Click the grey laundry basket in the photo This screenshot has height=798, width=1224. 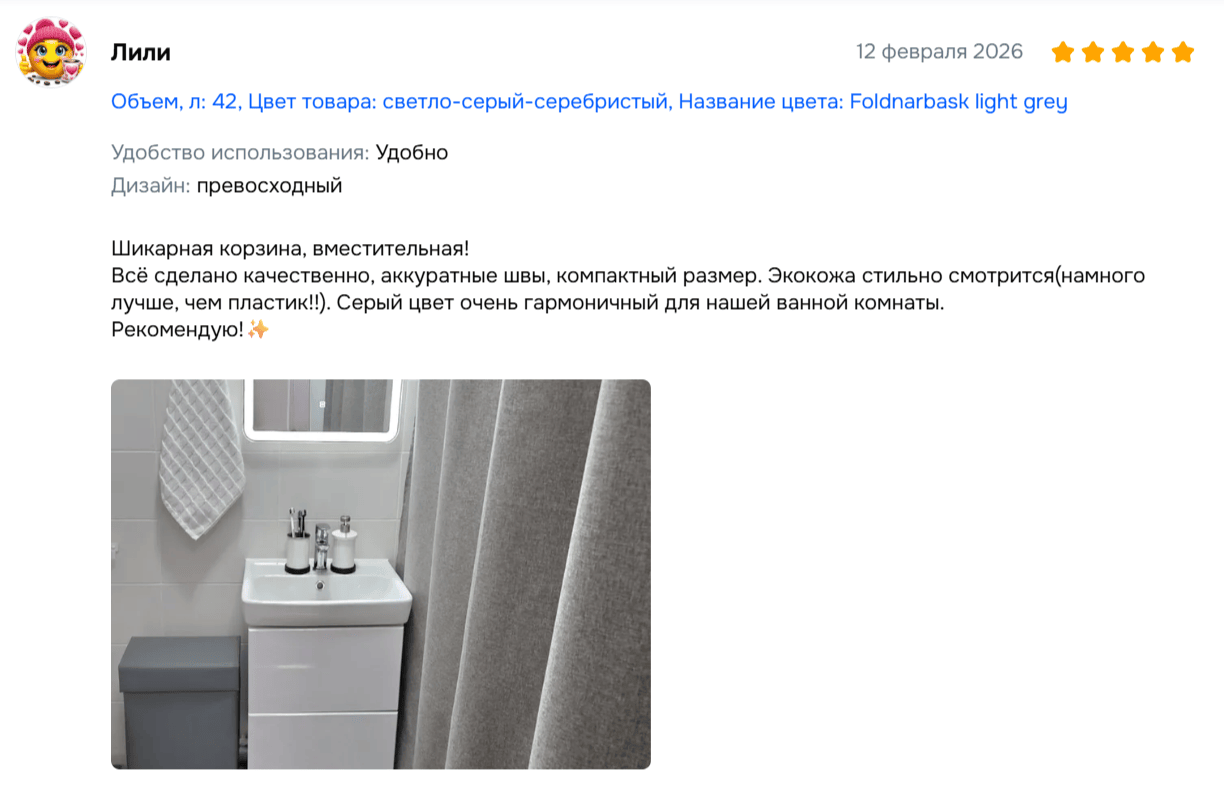click(x=180, y=701)
